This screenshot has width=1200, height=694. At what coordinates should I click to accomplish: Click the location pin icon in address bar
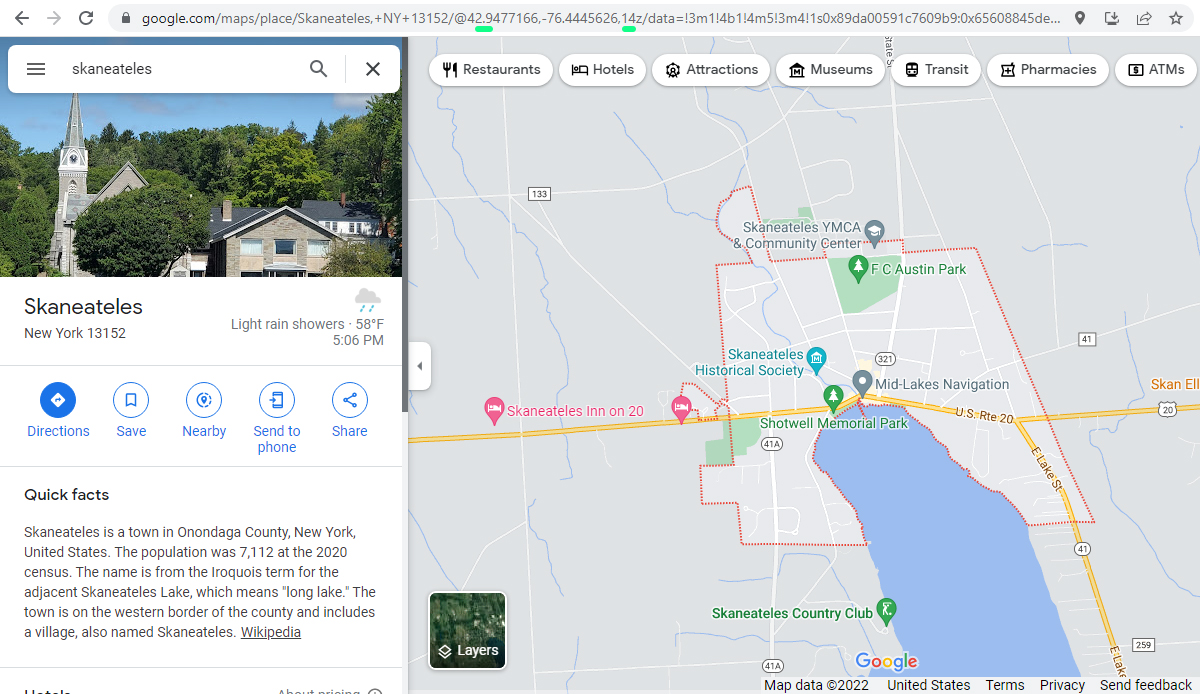click(x=1080, y=18)
